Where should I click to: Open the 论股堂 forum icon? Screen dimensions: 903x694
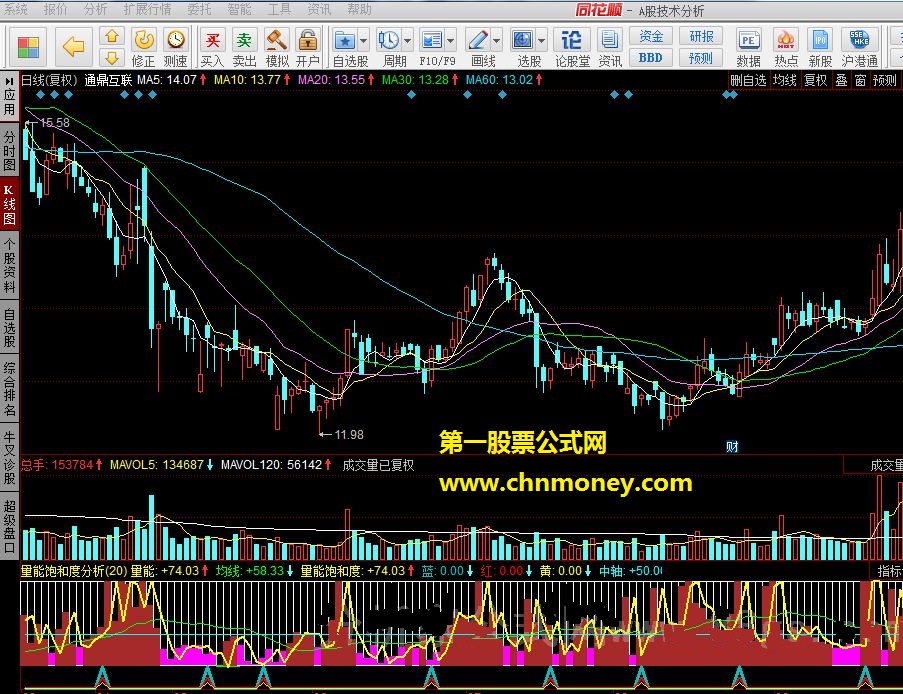point(572,47)
